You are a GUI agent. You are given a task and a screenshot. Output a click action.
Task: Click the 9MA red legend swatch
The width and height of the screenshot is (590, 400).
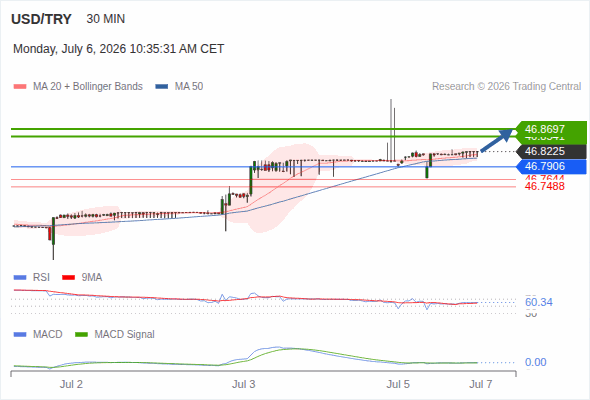pyautogui.click(x=68, y=278)
